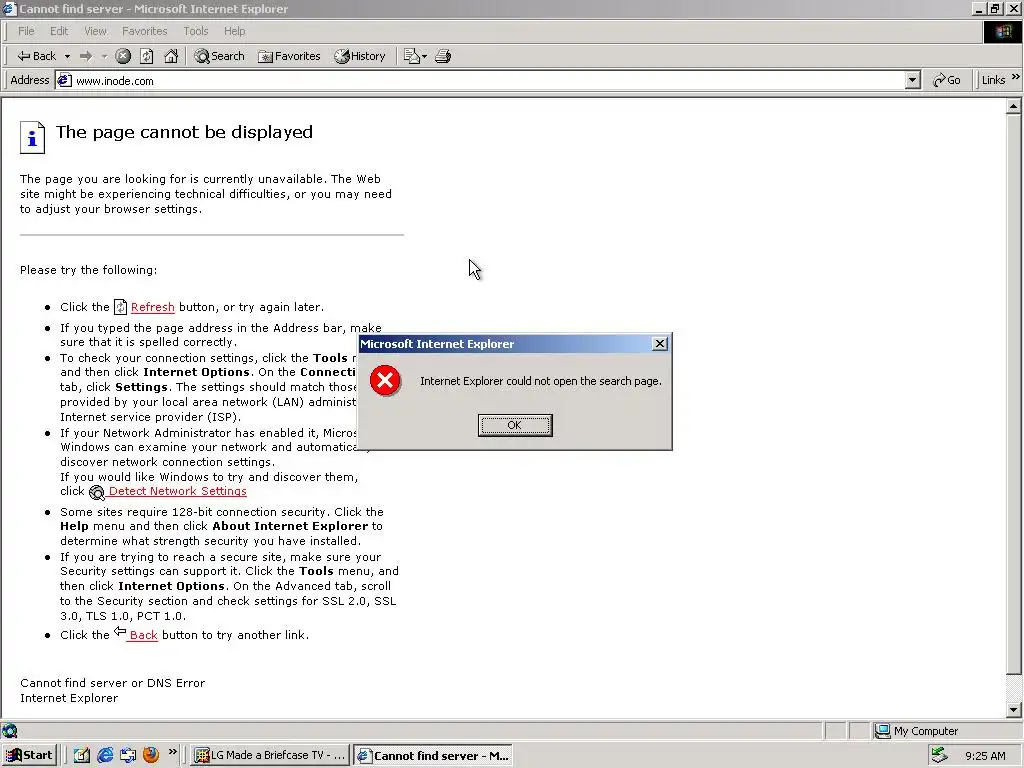Open the Search pane toolbar button

(x=219, y=56)
